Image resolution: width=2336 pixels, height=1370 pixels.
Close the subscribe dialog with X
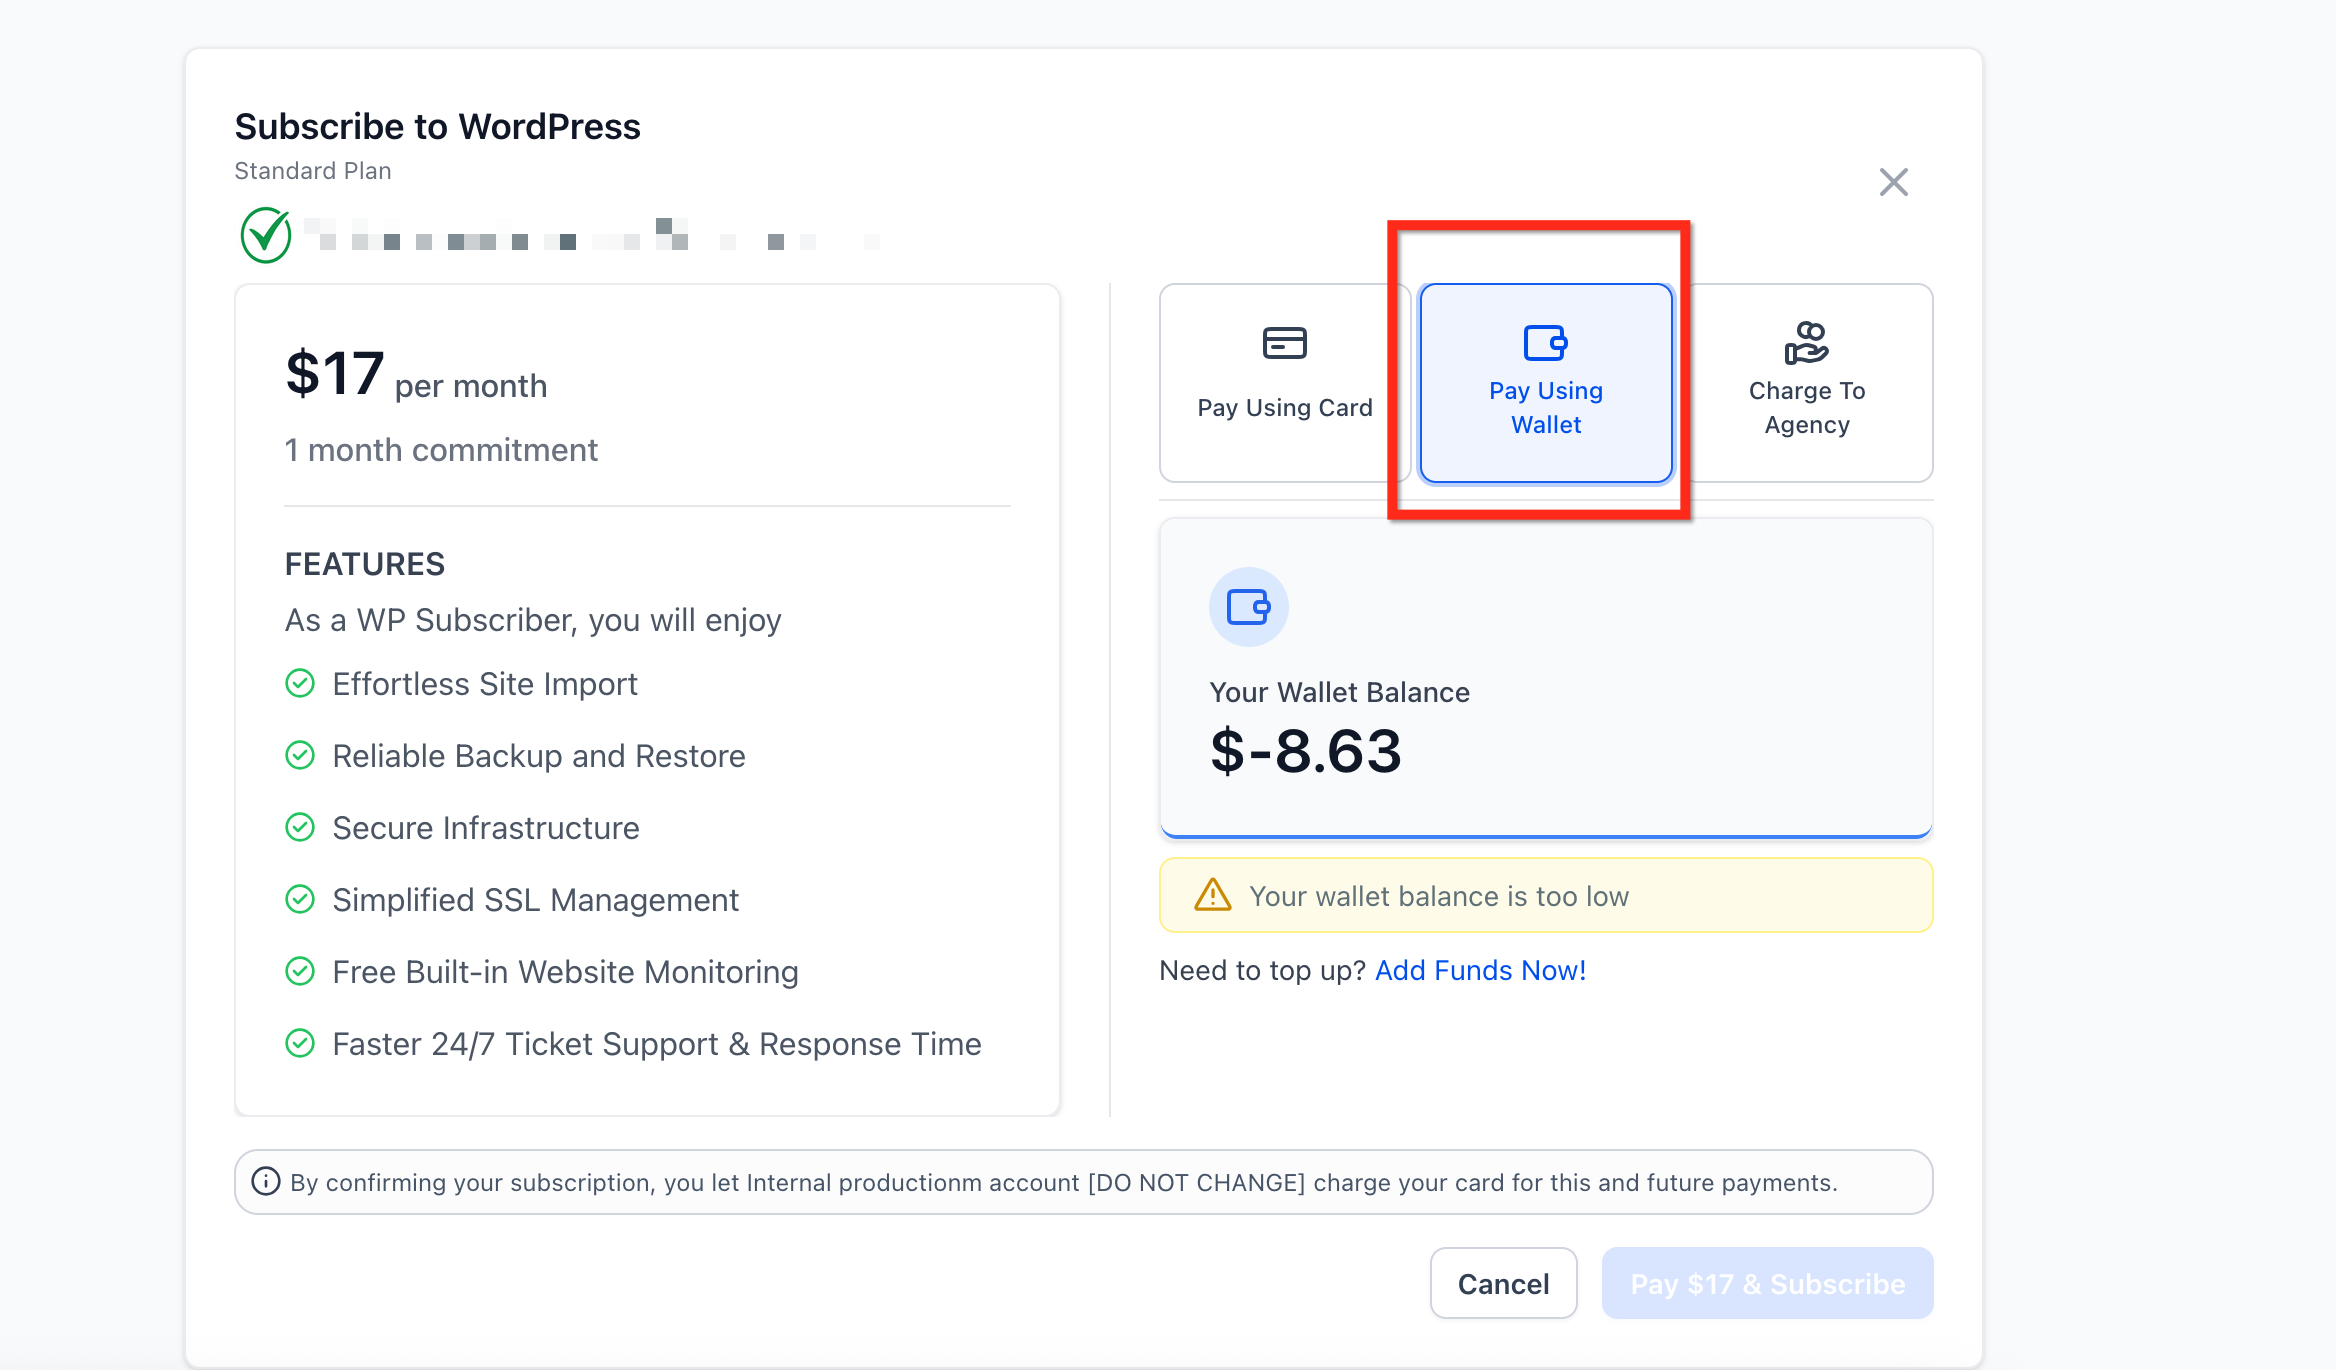(1893, 182)
